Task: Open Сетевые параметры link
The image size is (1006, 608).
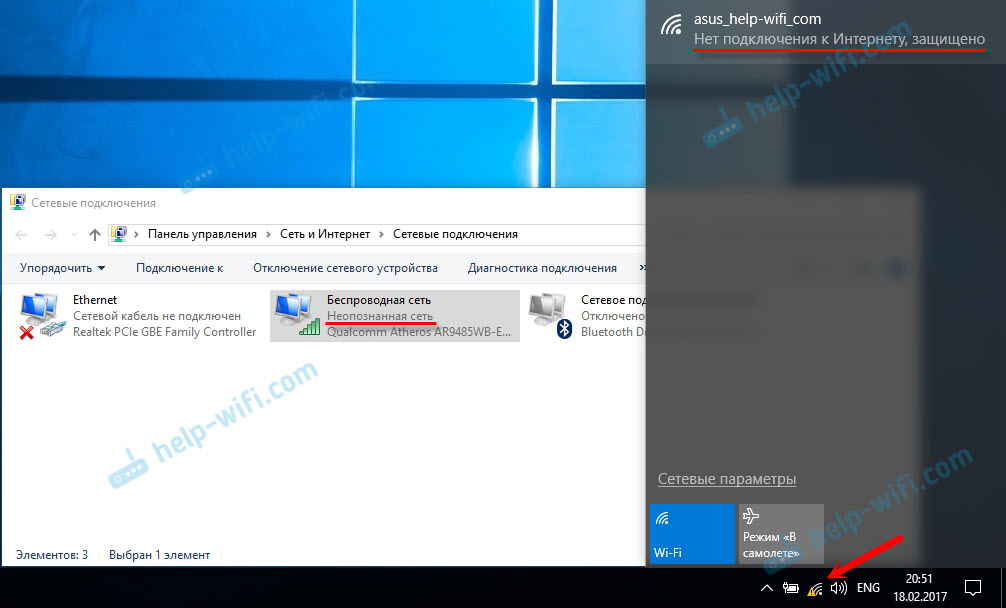Action: click(x=727, y=479)
